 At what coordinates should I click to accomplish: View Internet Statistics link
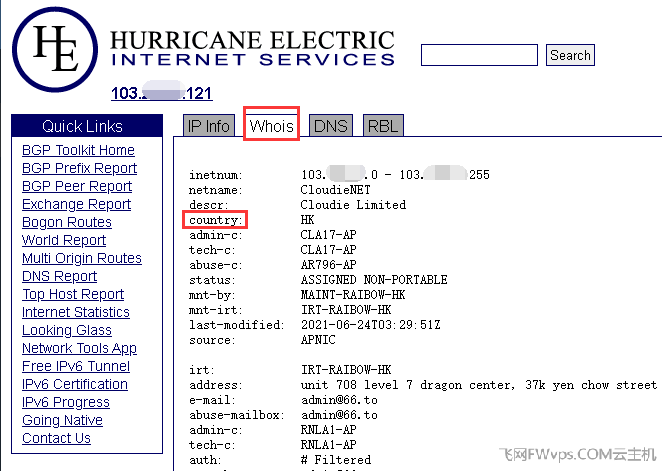pos(76,312)
